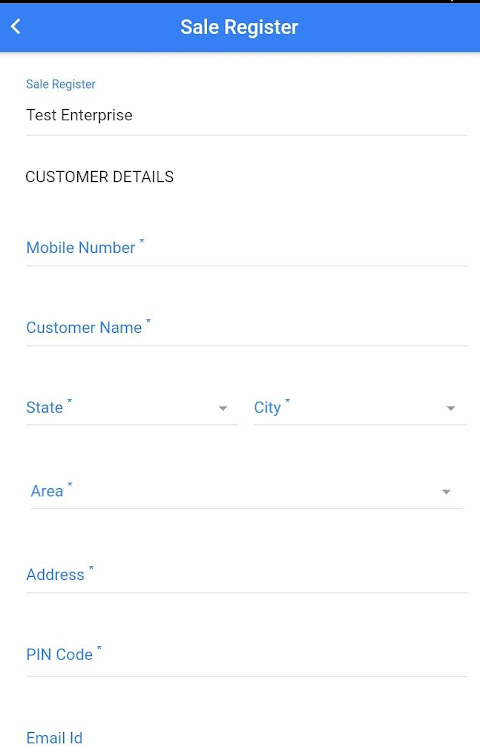Image resolution: width=480 pixels, height=755 pixels.
Task: Select the State field label
Action: pyautogui.click(x=44, y=407)
